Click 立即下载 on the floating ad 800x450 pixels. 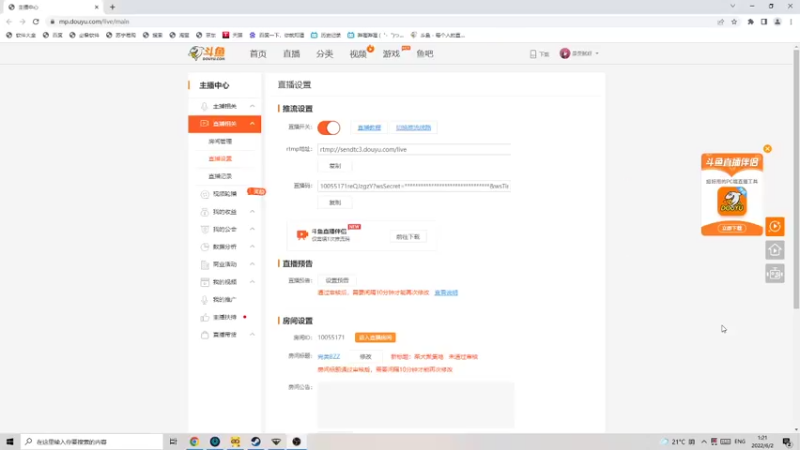(732, 228)
